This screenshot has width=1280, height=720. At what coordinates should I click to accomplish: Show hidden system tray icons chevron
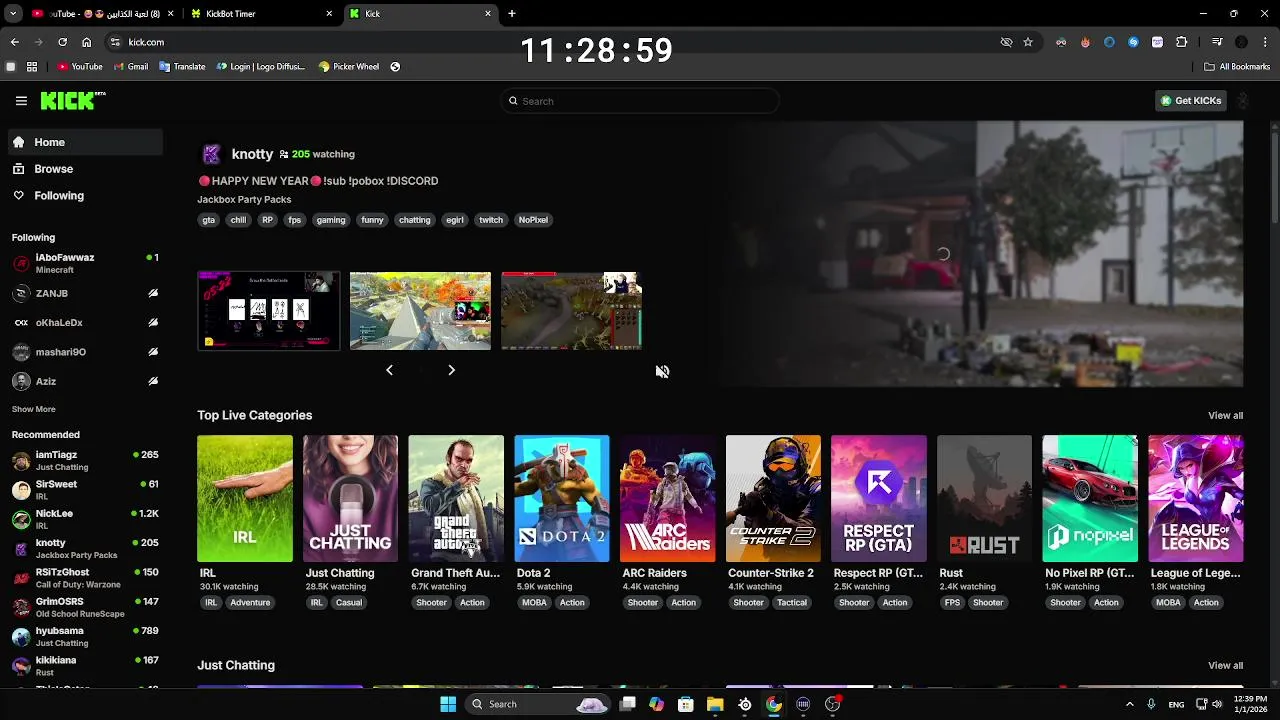[1130, 704]
